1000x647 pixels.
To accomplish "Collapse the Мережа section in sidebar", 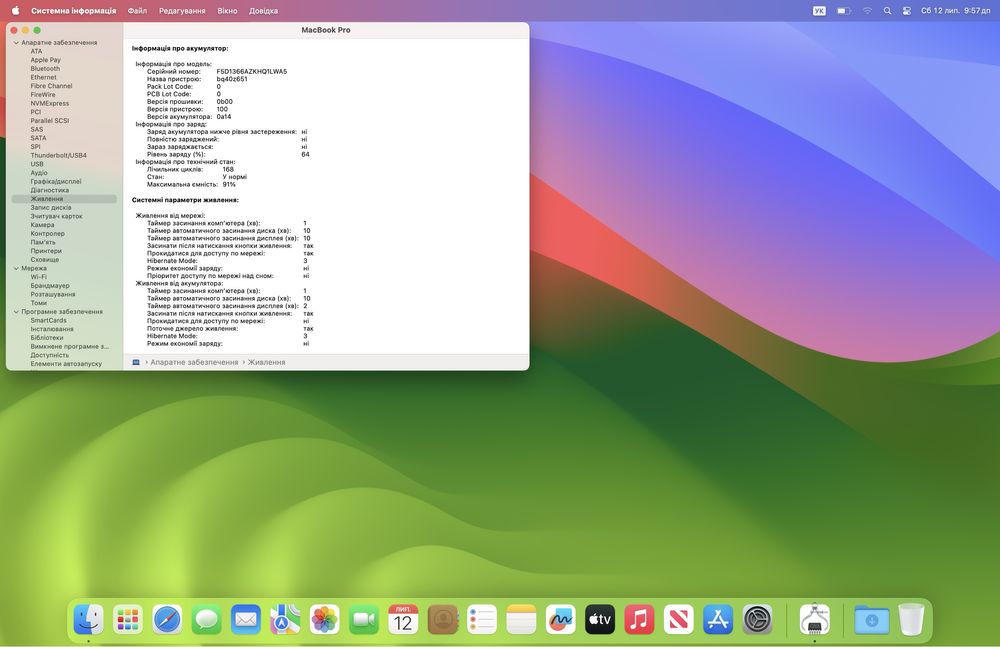I will (x=16, y=269).
